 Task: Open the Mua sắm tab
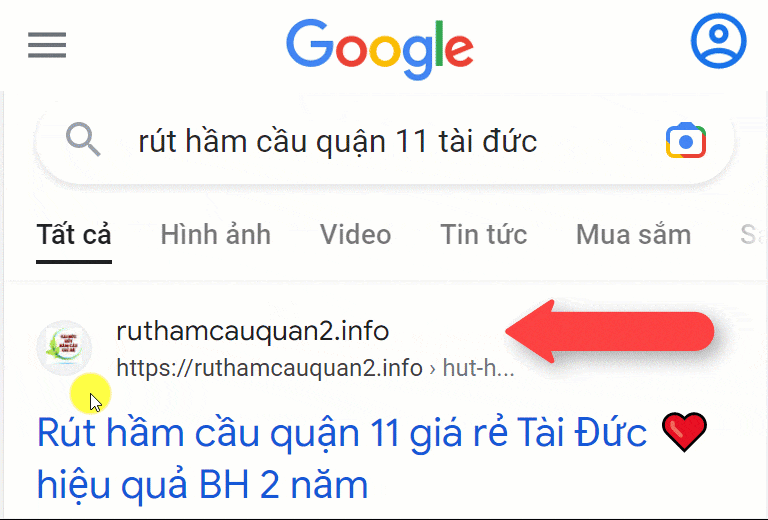pos(633,235)
